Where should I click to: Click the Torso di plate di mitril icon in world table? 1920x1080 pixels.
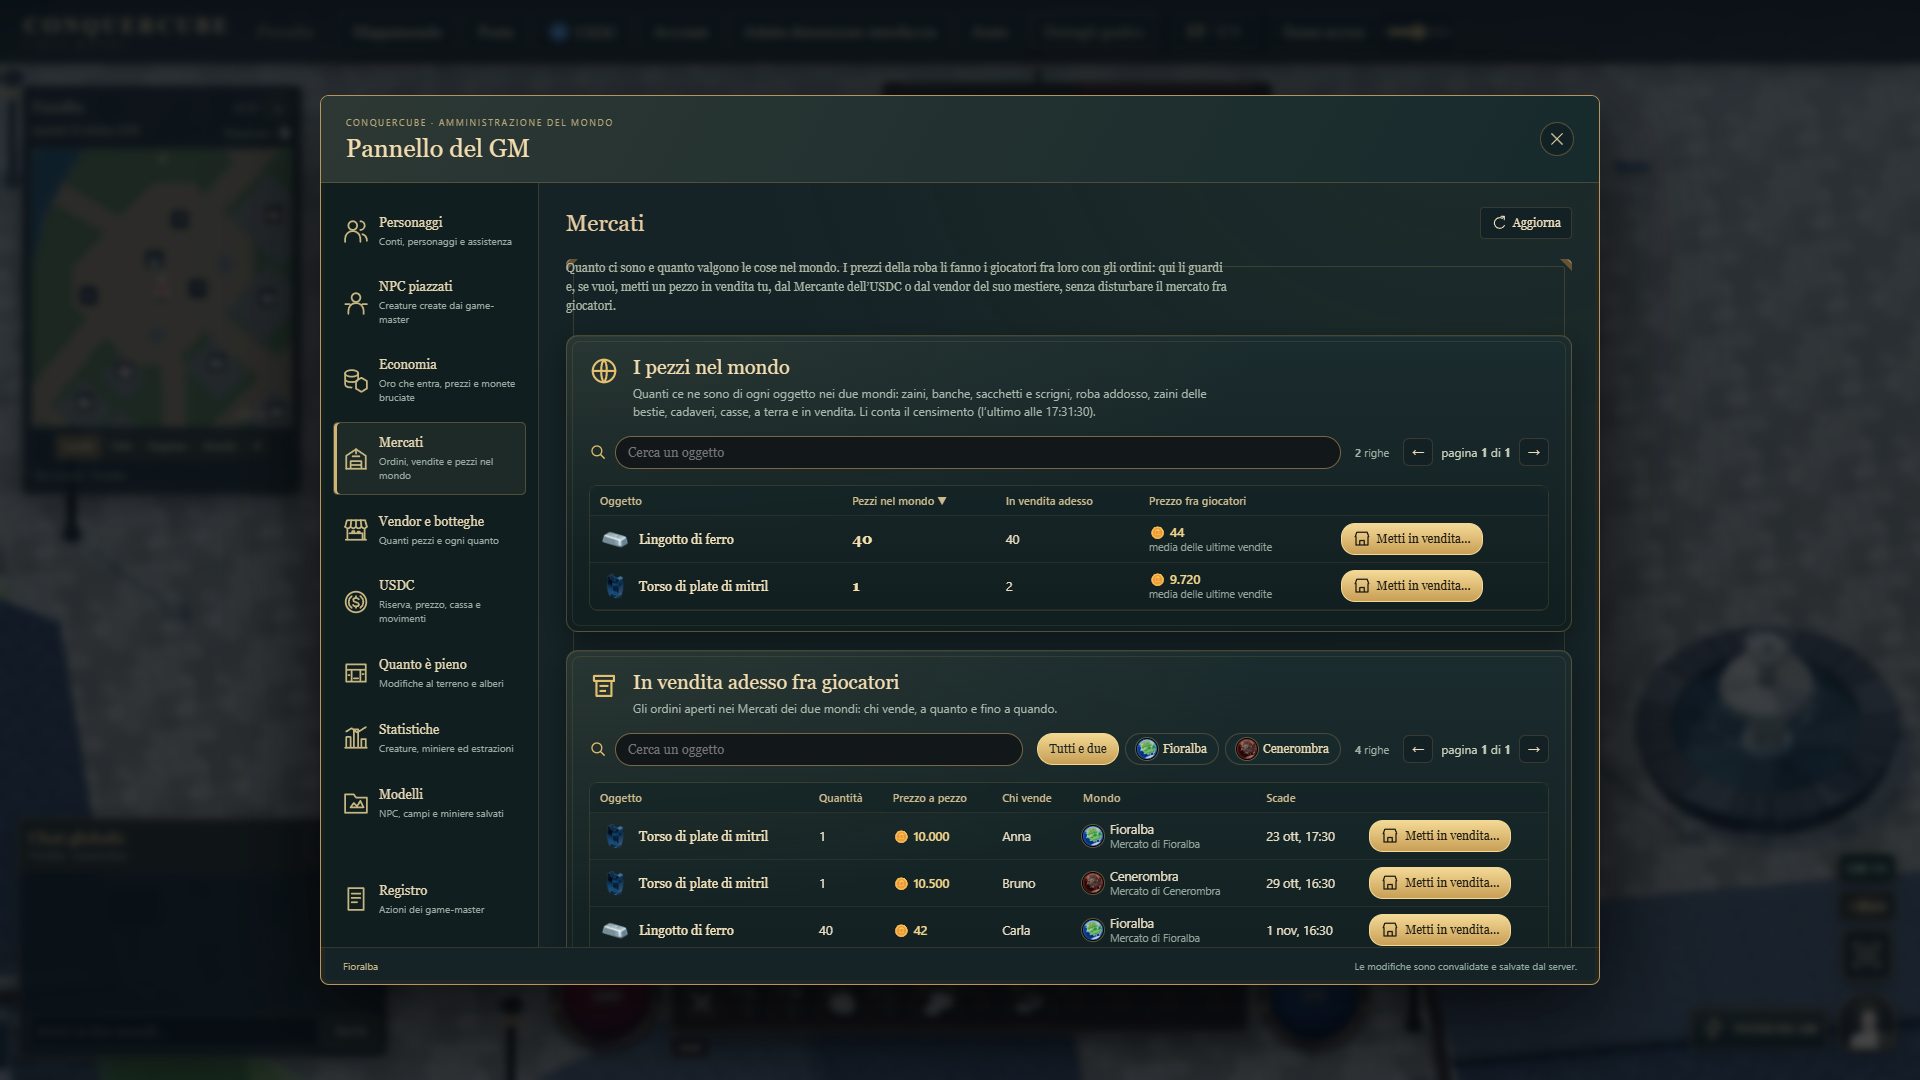[615, 586]
